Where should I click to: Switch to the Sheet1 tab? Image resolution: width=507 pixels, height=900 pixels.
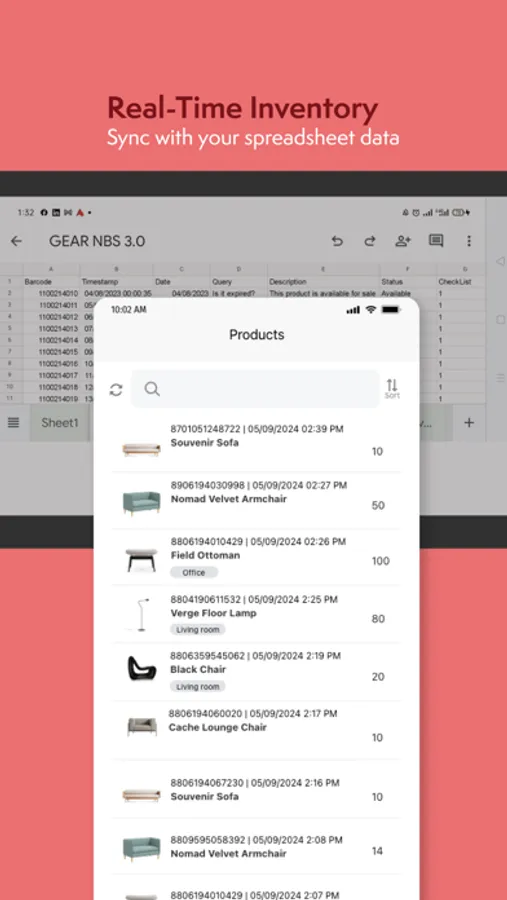[x=60, y=423]
